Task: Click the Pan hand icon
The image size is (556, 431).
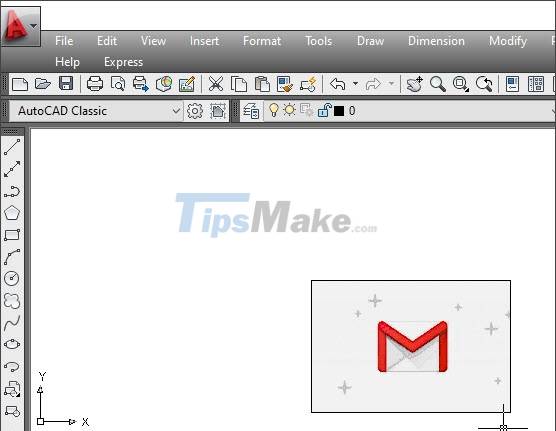Action: (414, 84)
